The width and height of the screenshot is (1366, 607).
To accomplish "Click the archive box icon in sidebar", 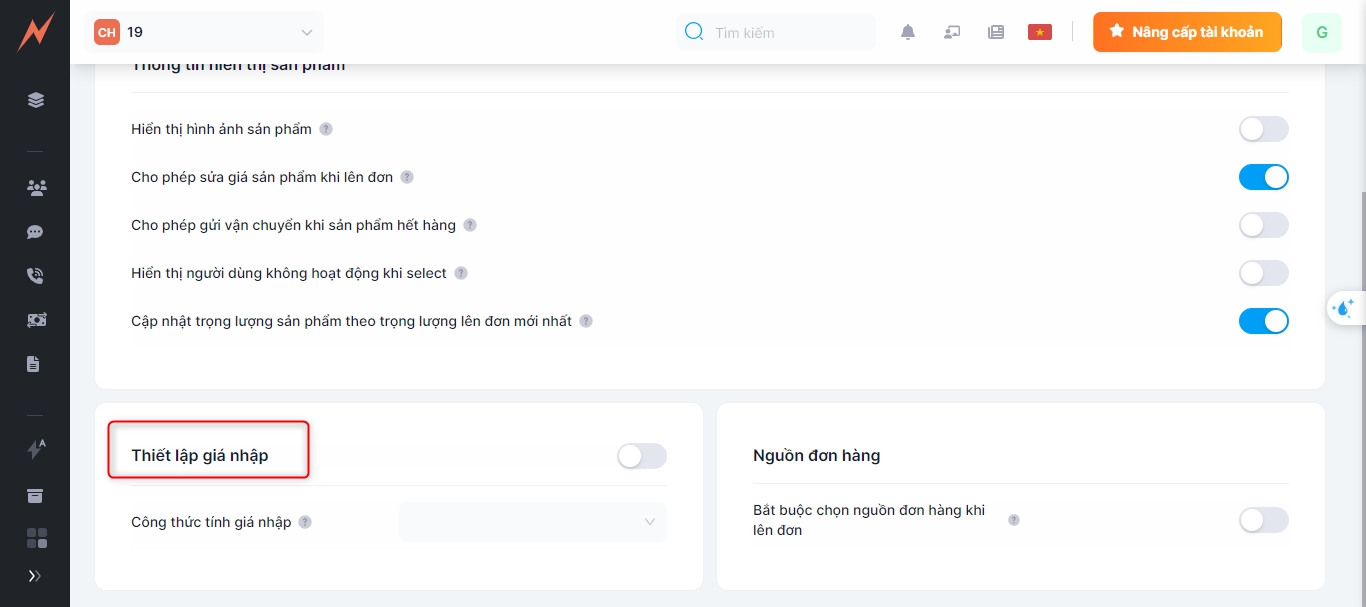I will [35, 496].
